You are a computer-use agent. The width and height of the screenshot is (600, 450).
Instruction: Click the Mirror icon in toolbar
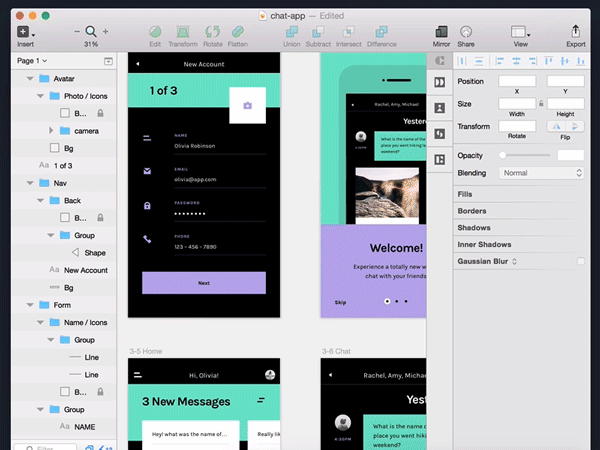pyautogui.click(x=441, y=32)
